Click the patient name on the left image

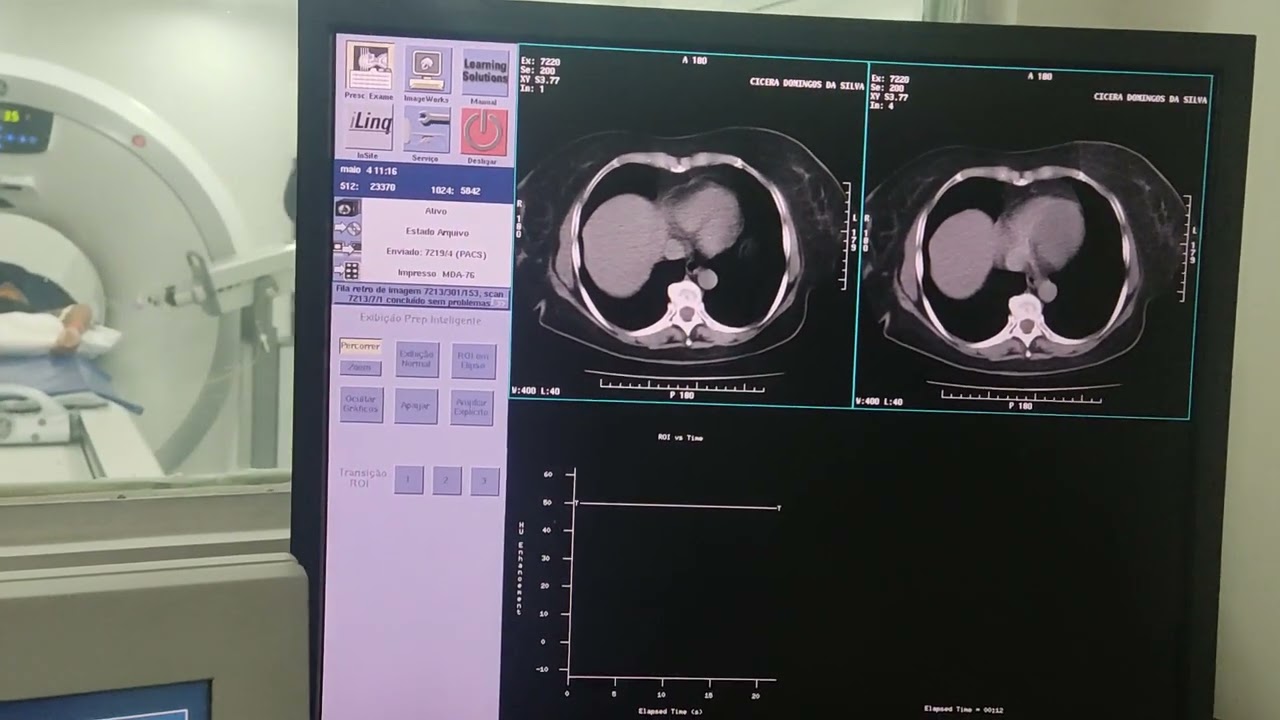(x=806, y=84)
